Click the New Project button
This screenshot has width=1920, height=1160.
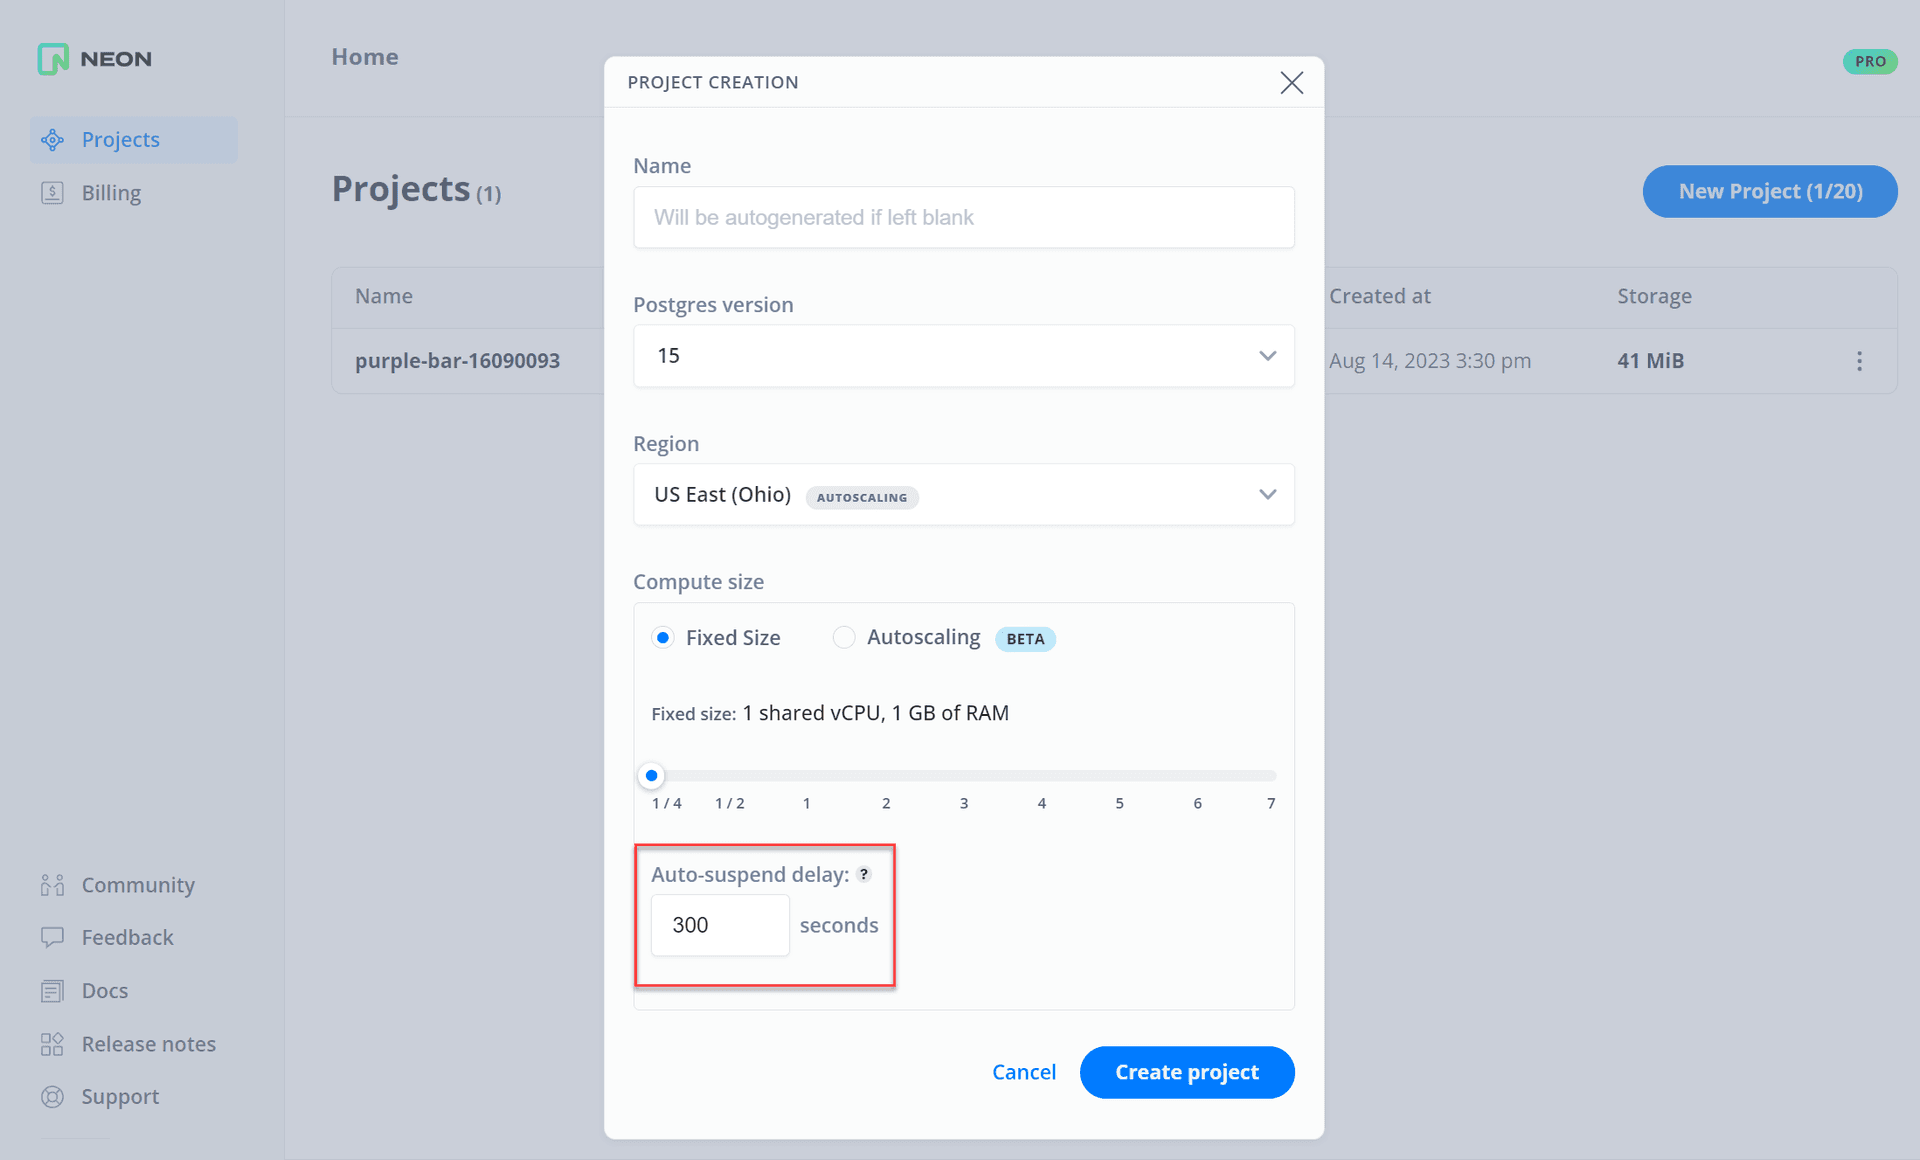[x=1769, y=191]
